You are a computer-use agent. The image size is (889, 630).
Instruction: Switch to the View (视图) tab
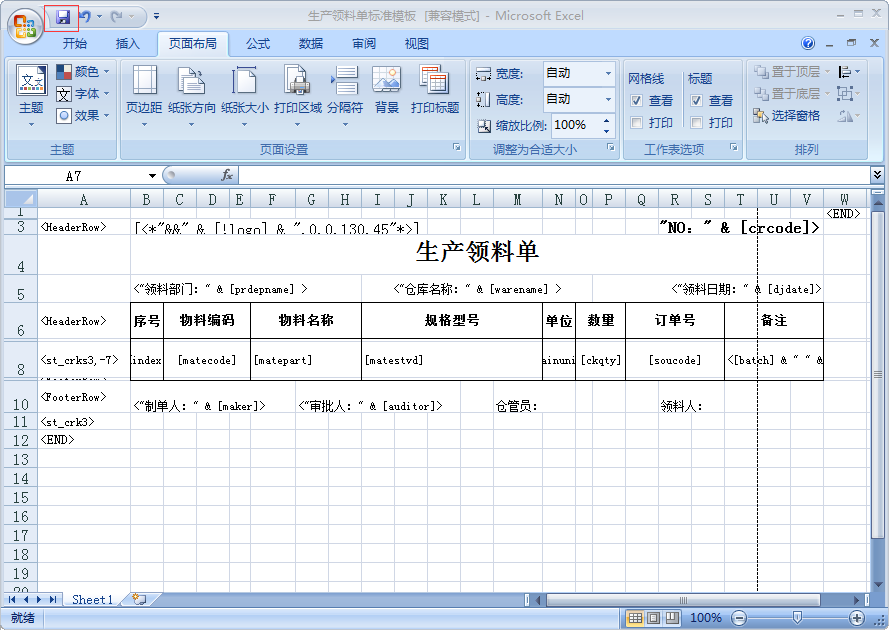coord(416,44)
